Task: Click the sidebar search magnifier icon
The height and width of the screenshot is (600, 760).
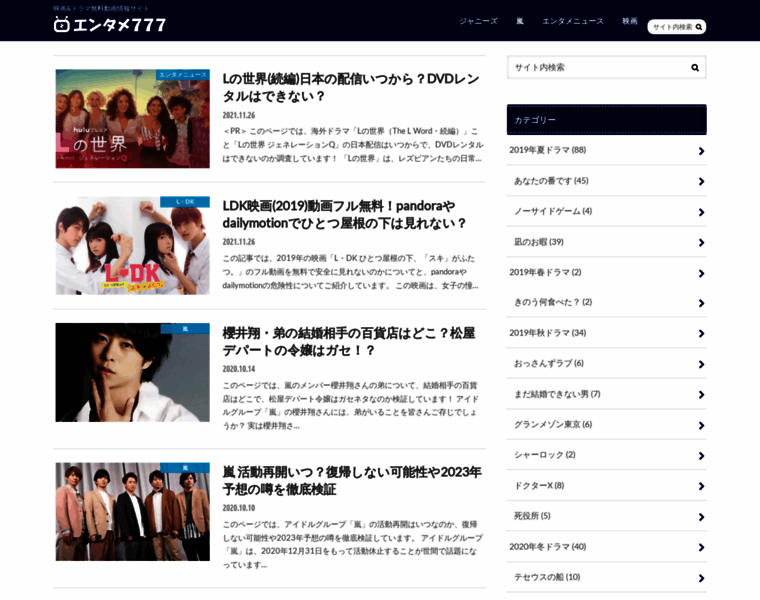Action: click(695, 68)
